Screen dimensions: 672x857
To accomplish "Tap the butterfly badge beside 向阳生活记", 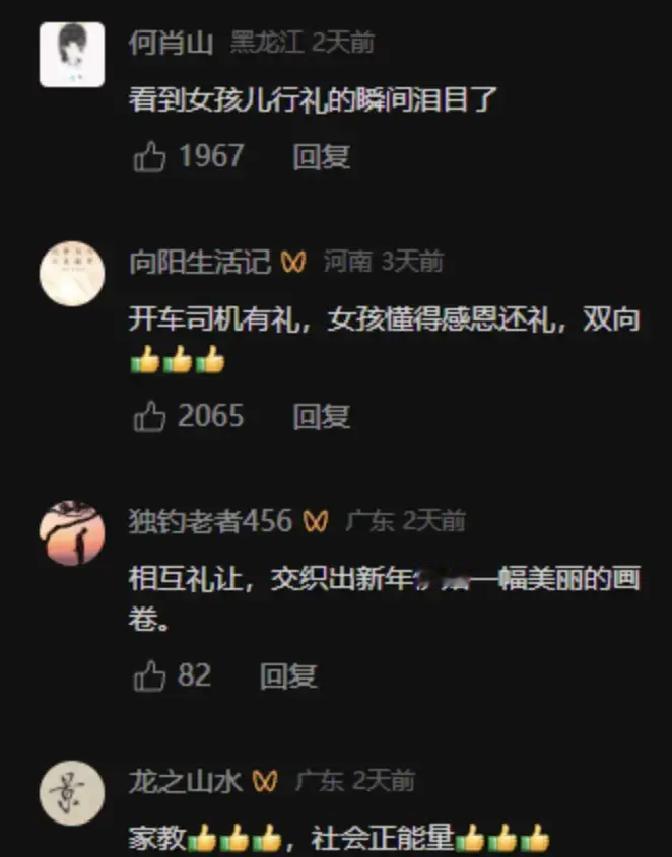I will [294, 262].
